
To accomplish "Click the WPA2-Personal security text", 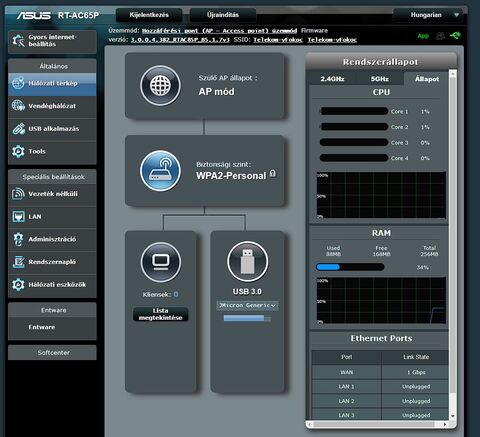I will 231,176.
